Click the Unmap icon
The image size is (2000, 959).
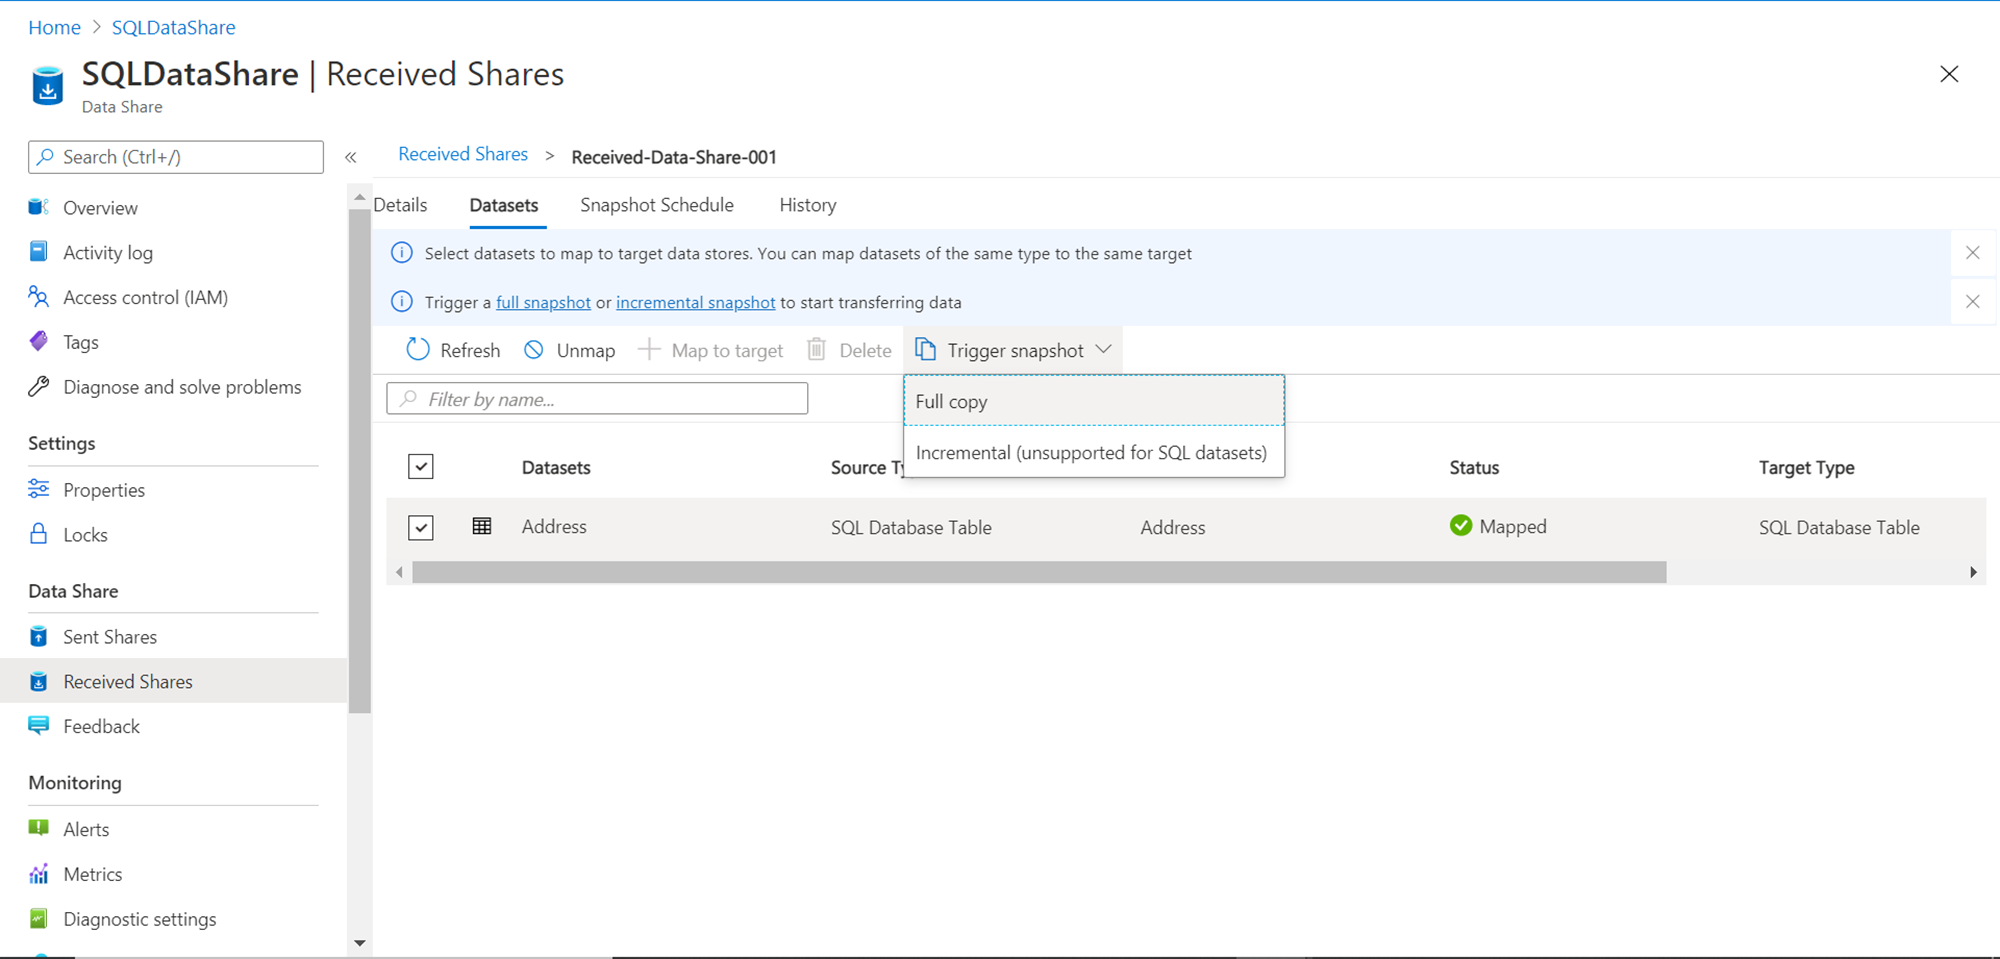coord(534,350)
